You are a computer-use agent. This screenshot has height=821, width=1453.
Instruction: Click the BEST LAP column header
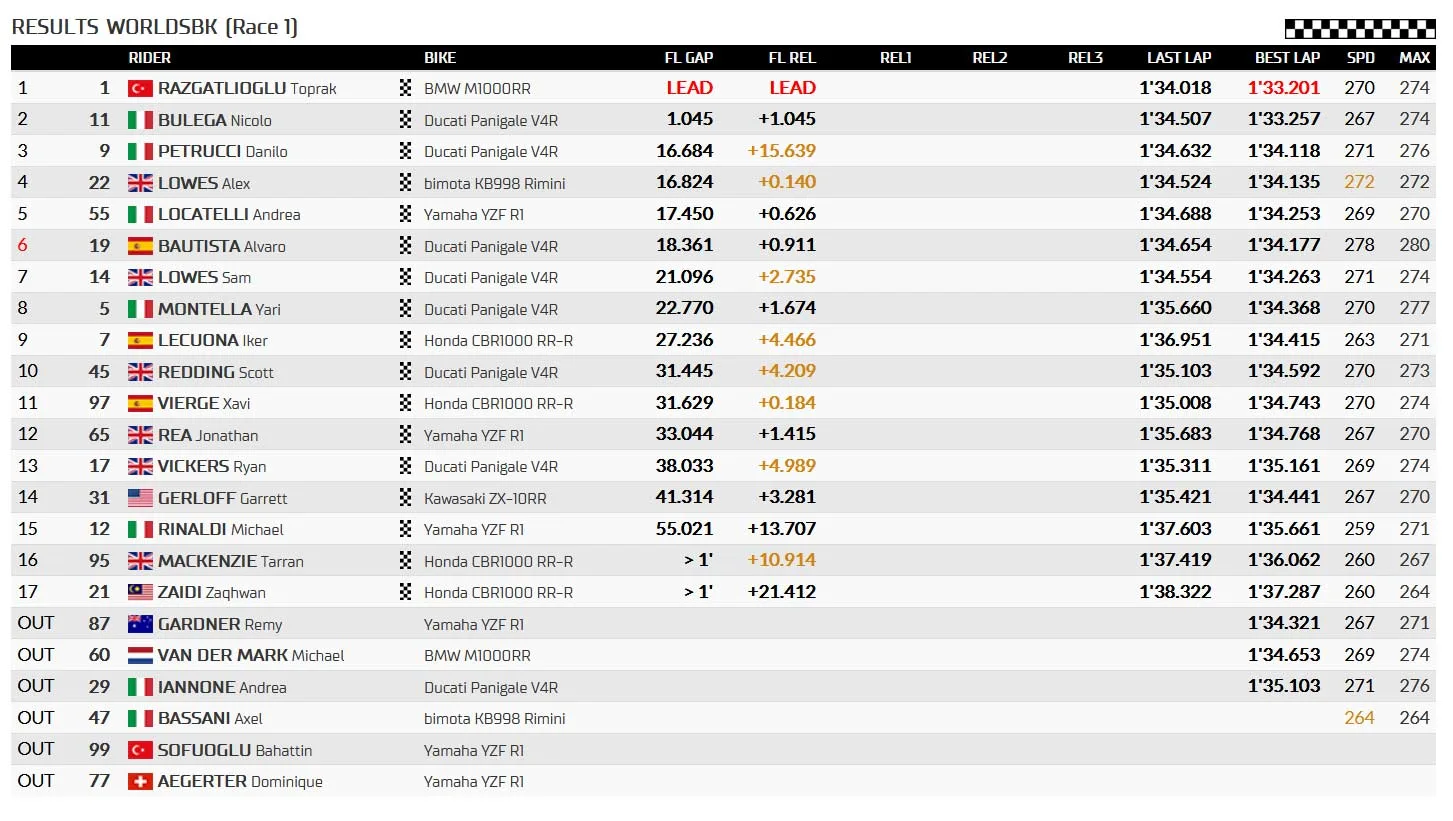click(1287, 58)
